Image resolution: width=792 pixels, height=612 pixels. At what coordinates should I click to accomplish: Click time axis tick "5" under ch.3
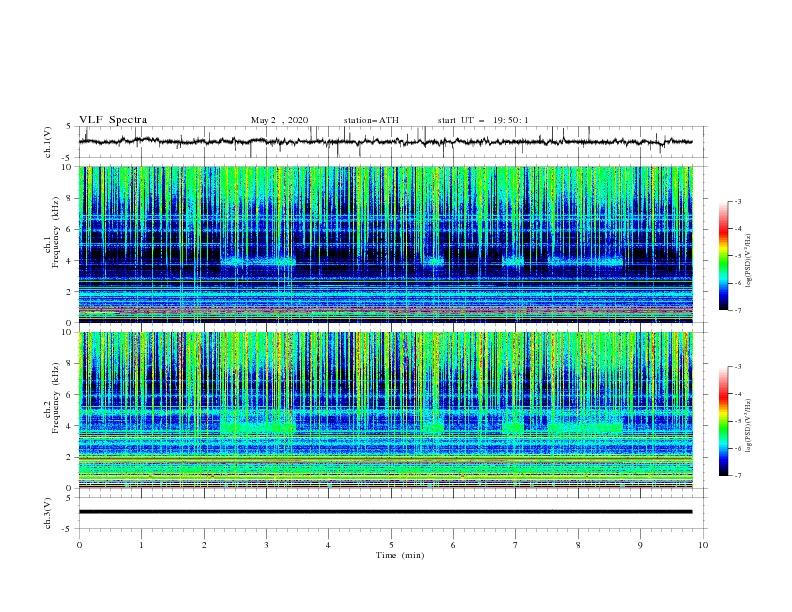coord(391,545)
